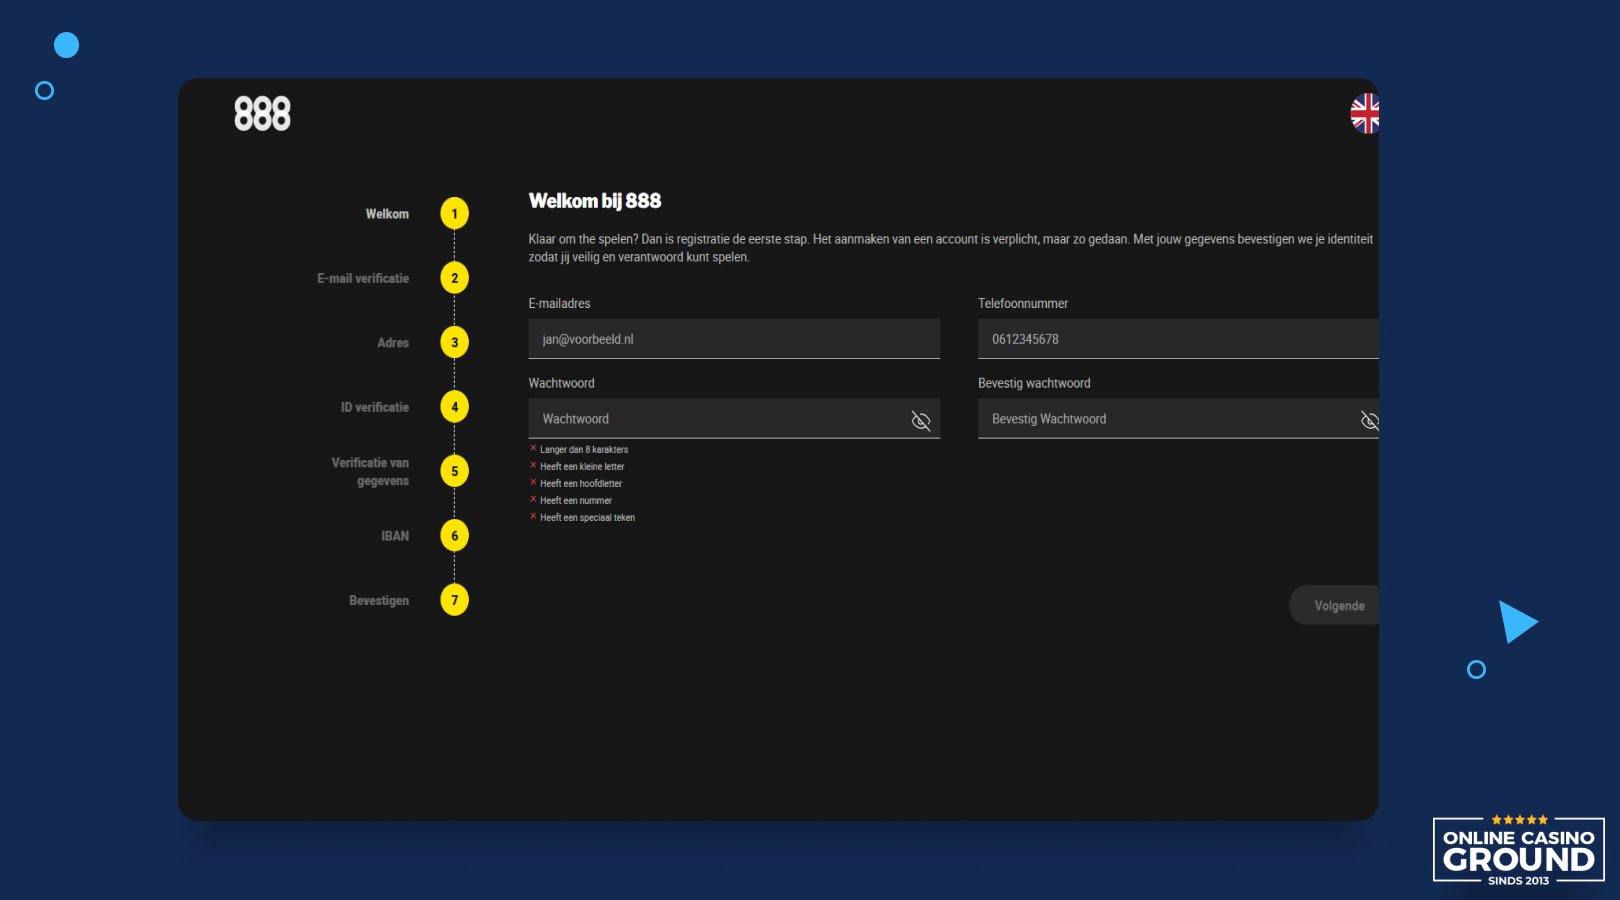This screenshot has width=1620, height=900.
Task: Open the IBAN step label
Action: coord(395,536)
